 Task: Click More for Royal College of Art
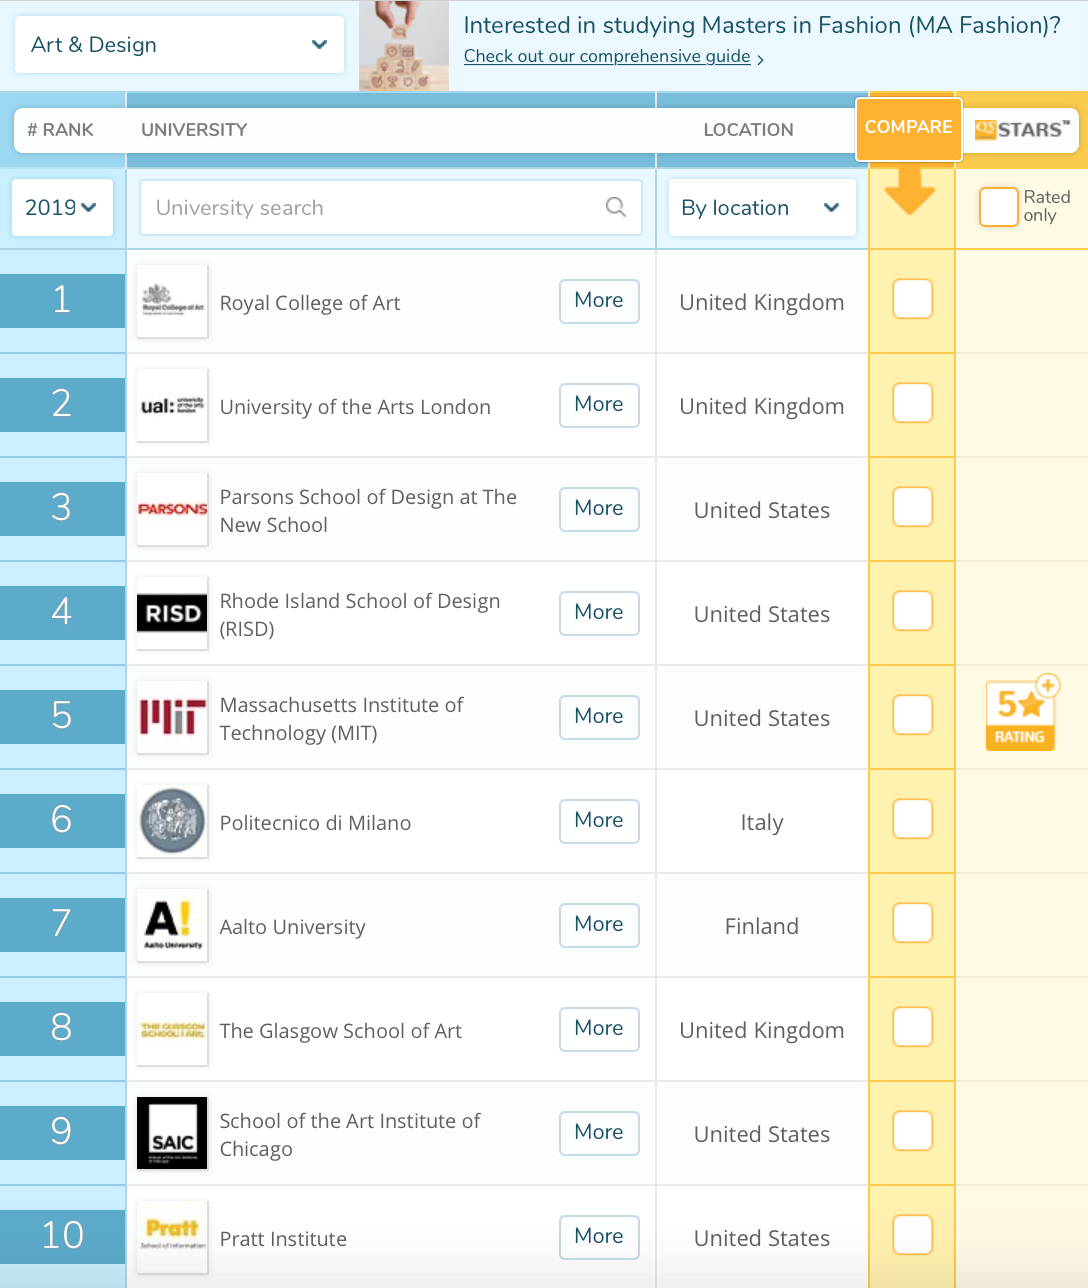click(599, 300)
